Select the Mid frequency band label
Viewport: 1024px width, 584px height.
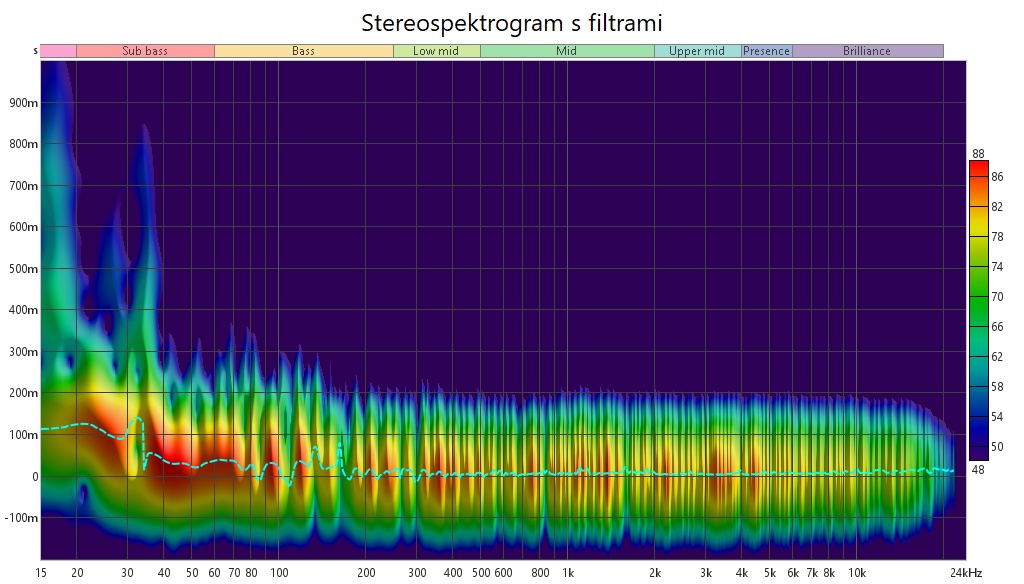pos(566,51)
